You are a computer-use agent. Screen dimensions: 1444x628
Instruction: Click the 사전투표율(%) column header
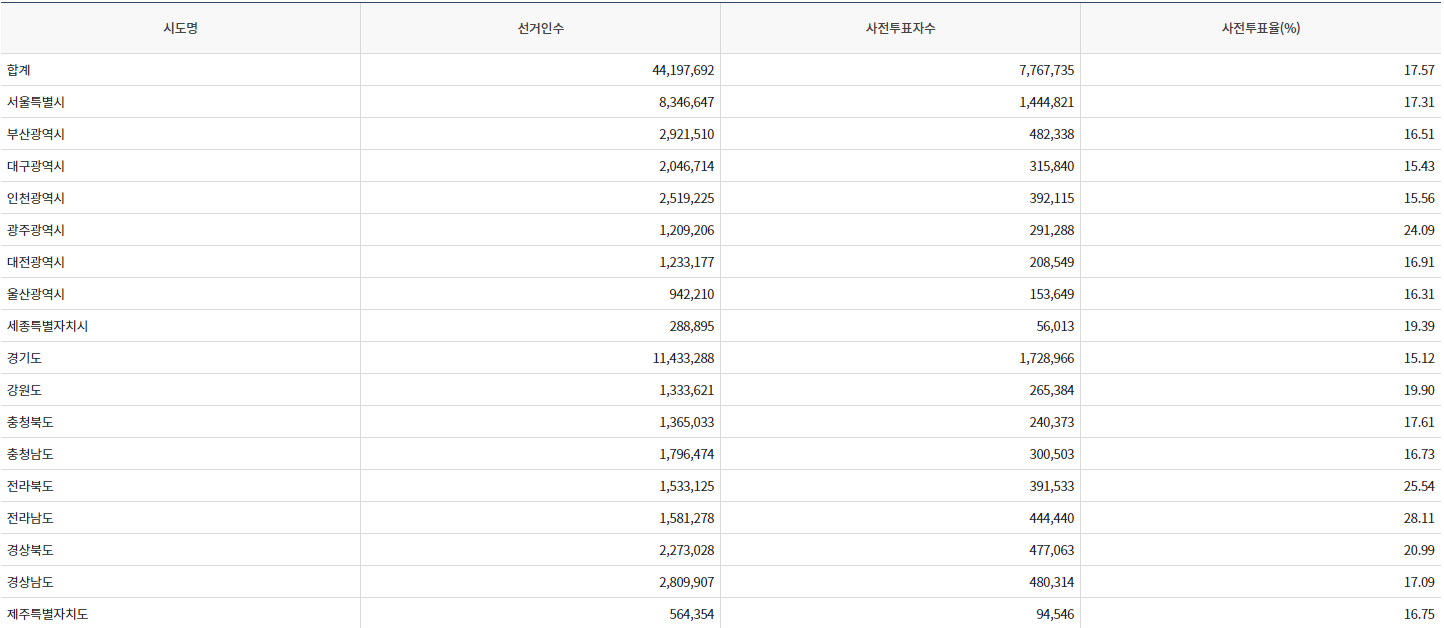1260,28
